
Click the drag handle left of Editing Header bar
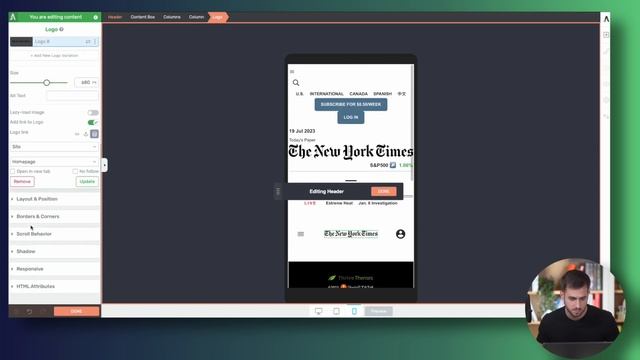click(x=278, y=191)
